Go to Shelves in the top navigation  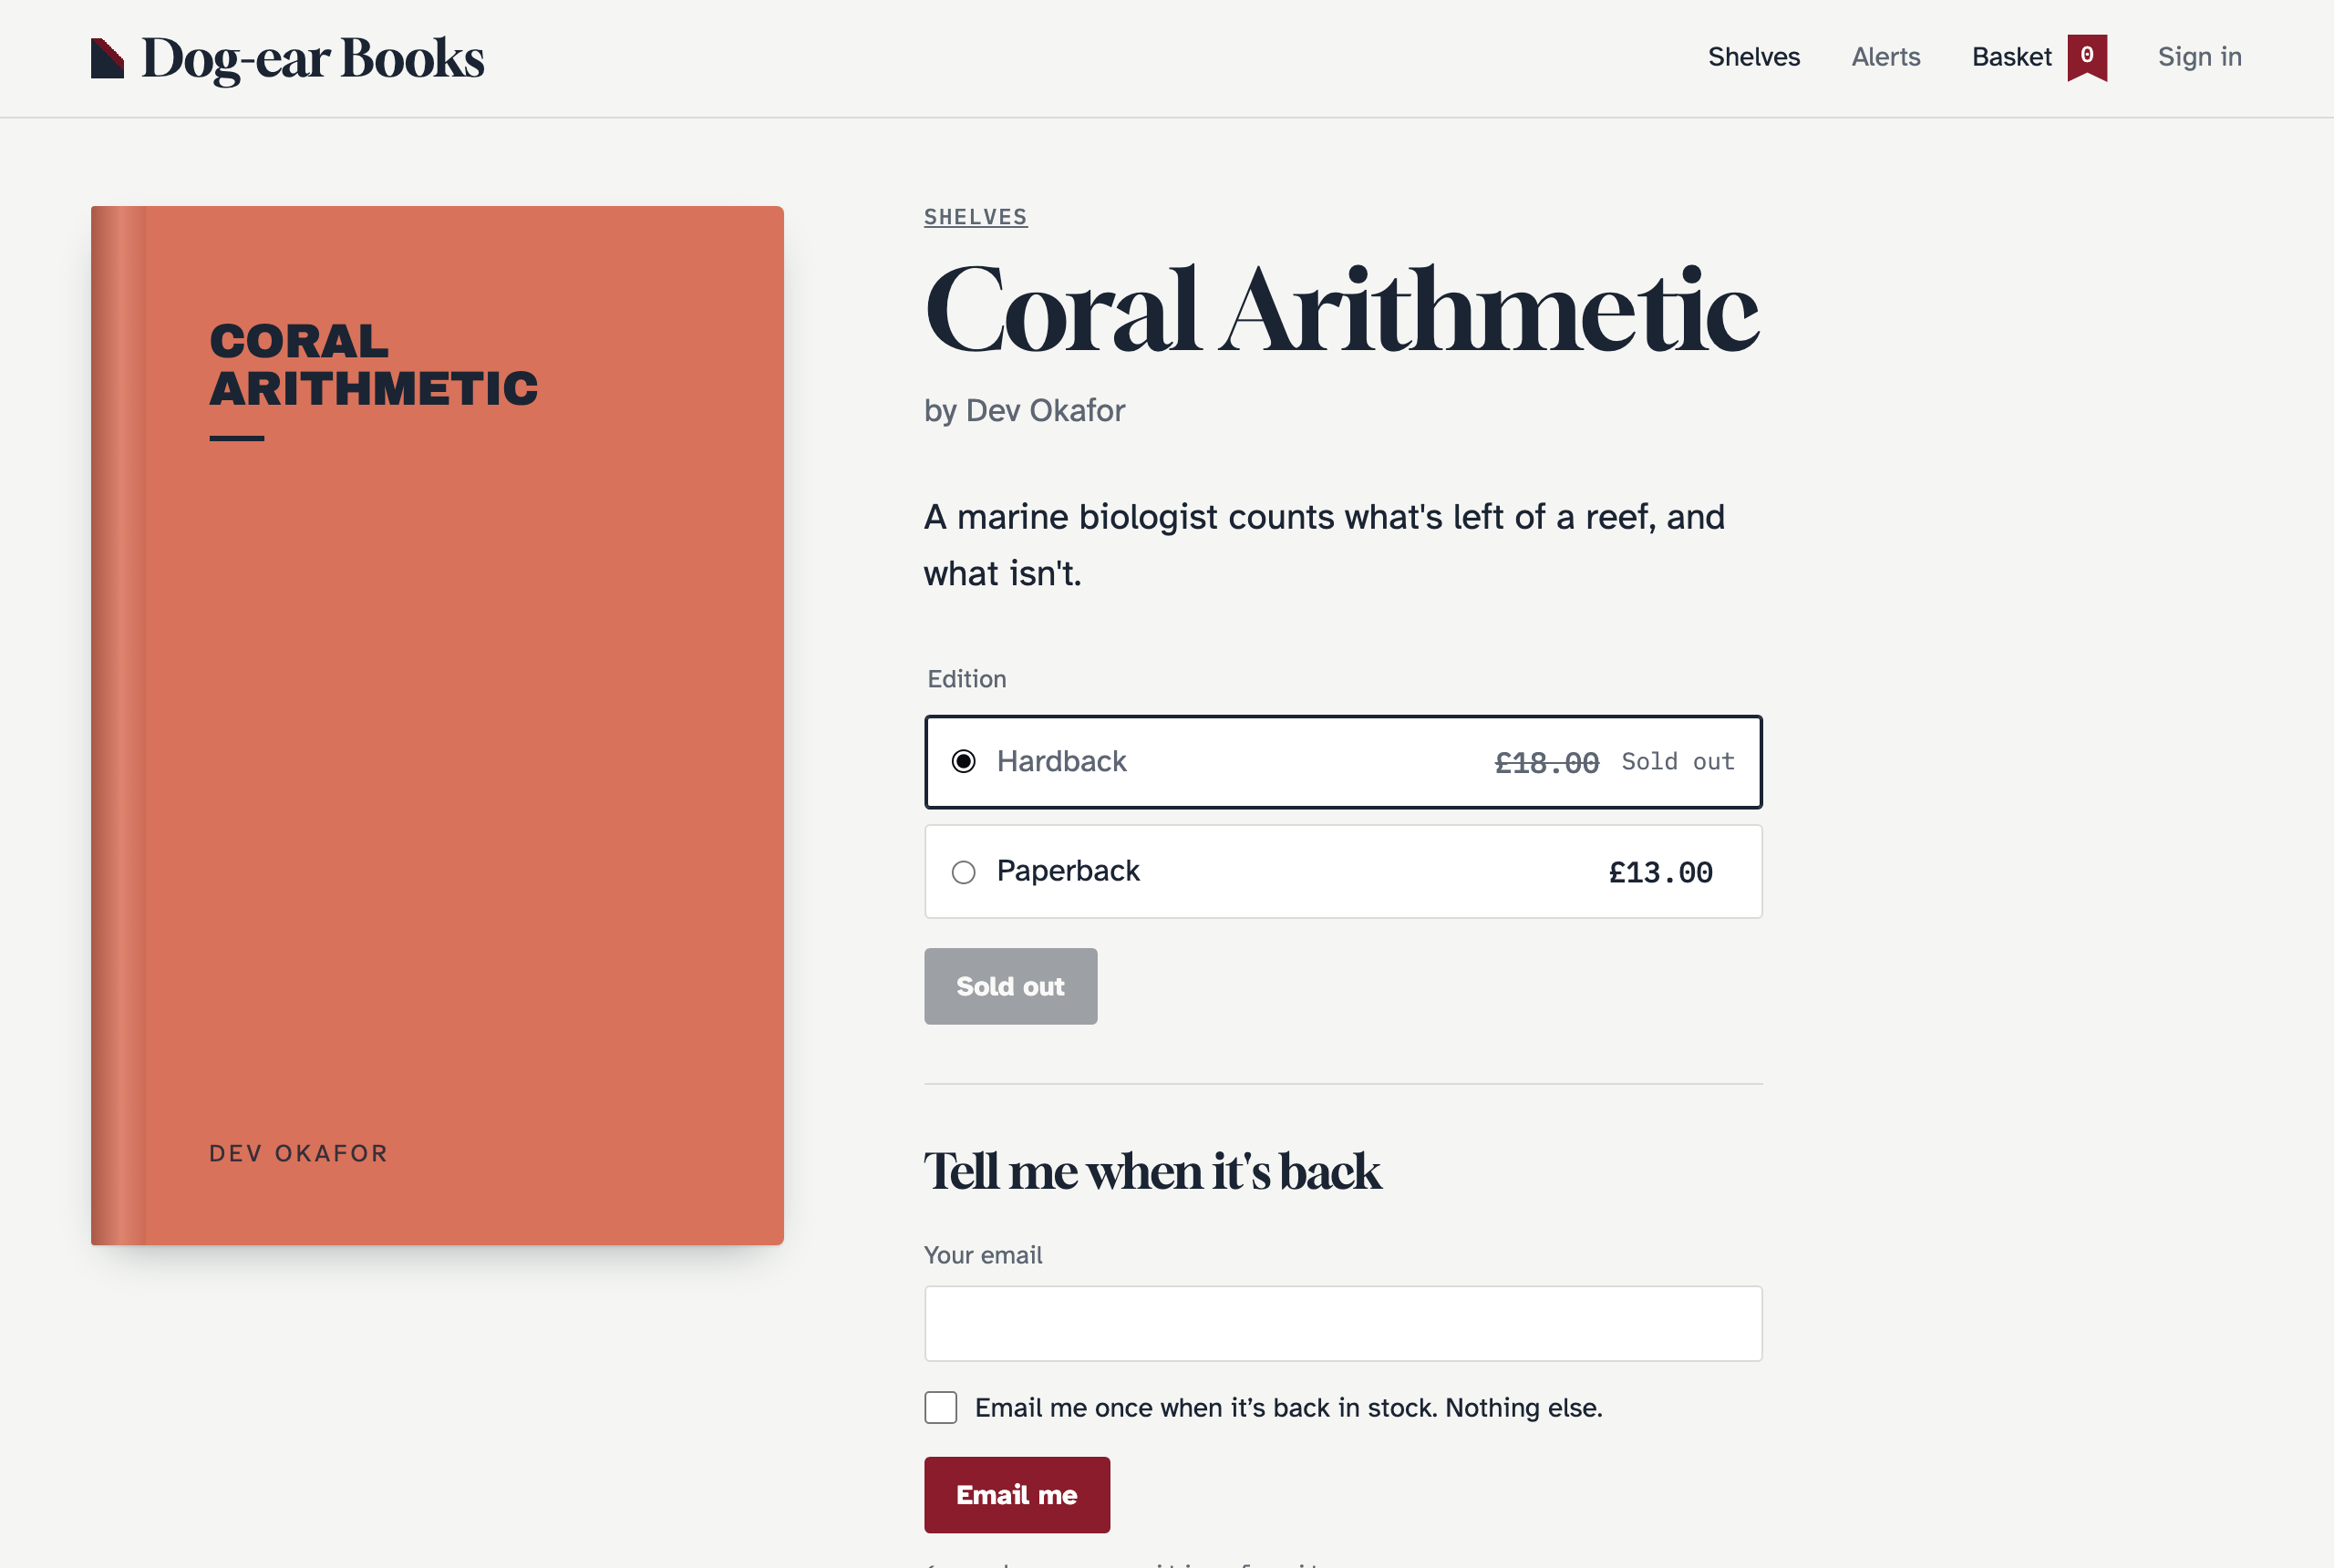(x=1753, y=57)
